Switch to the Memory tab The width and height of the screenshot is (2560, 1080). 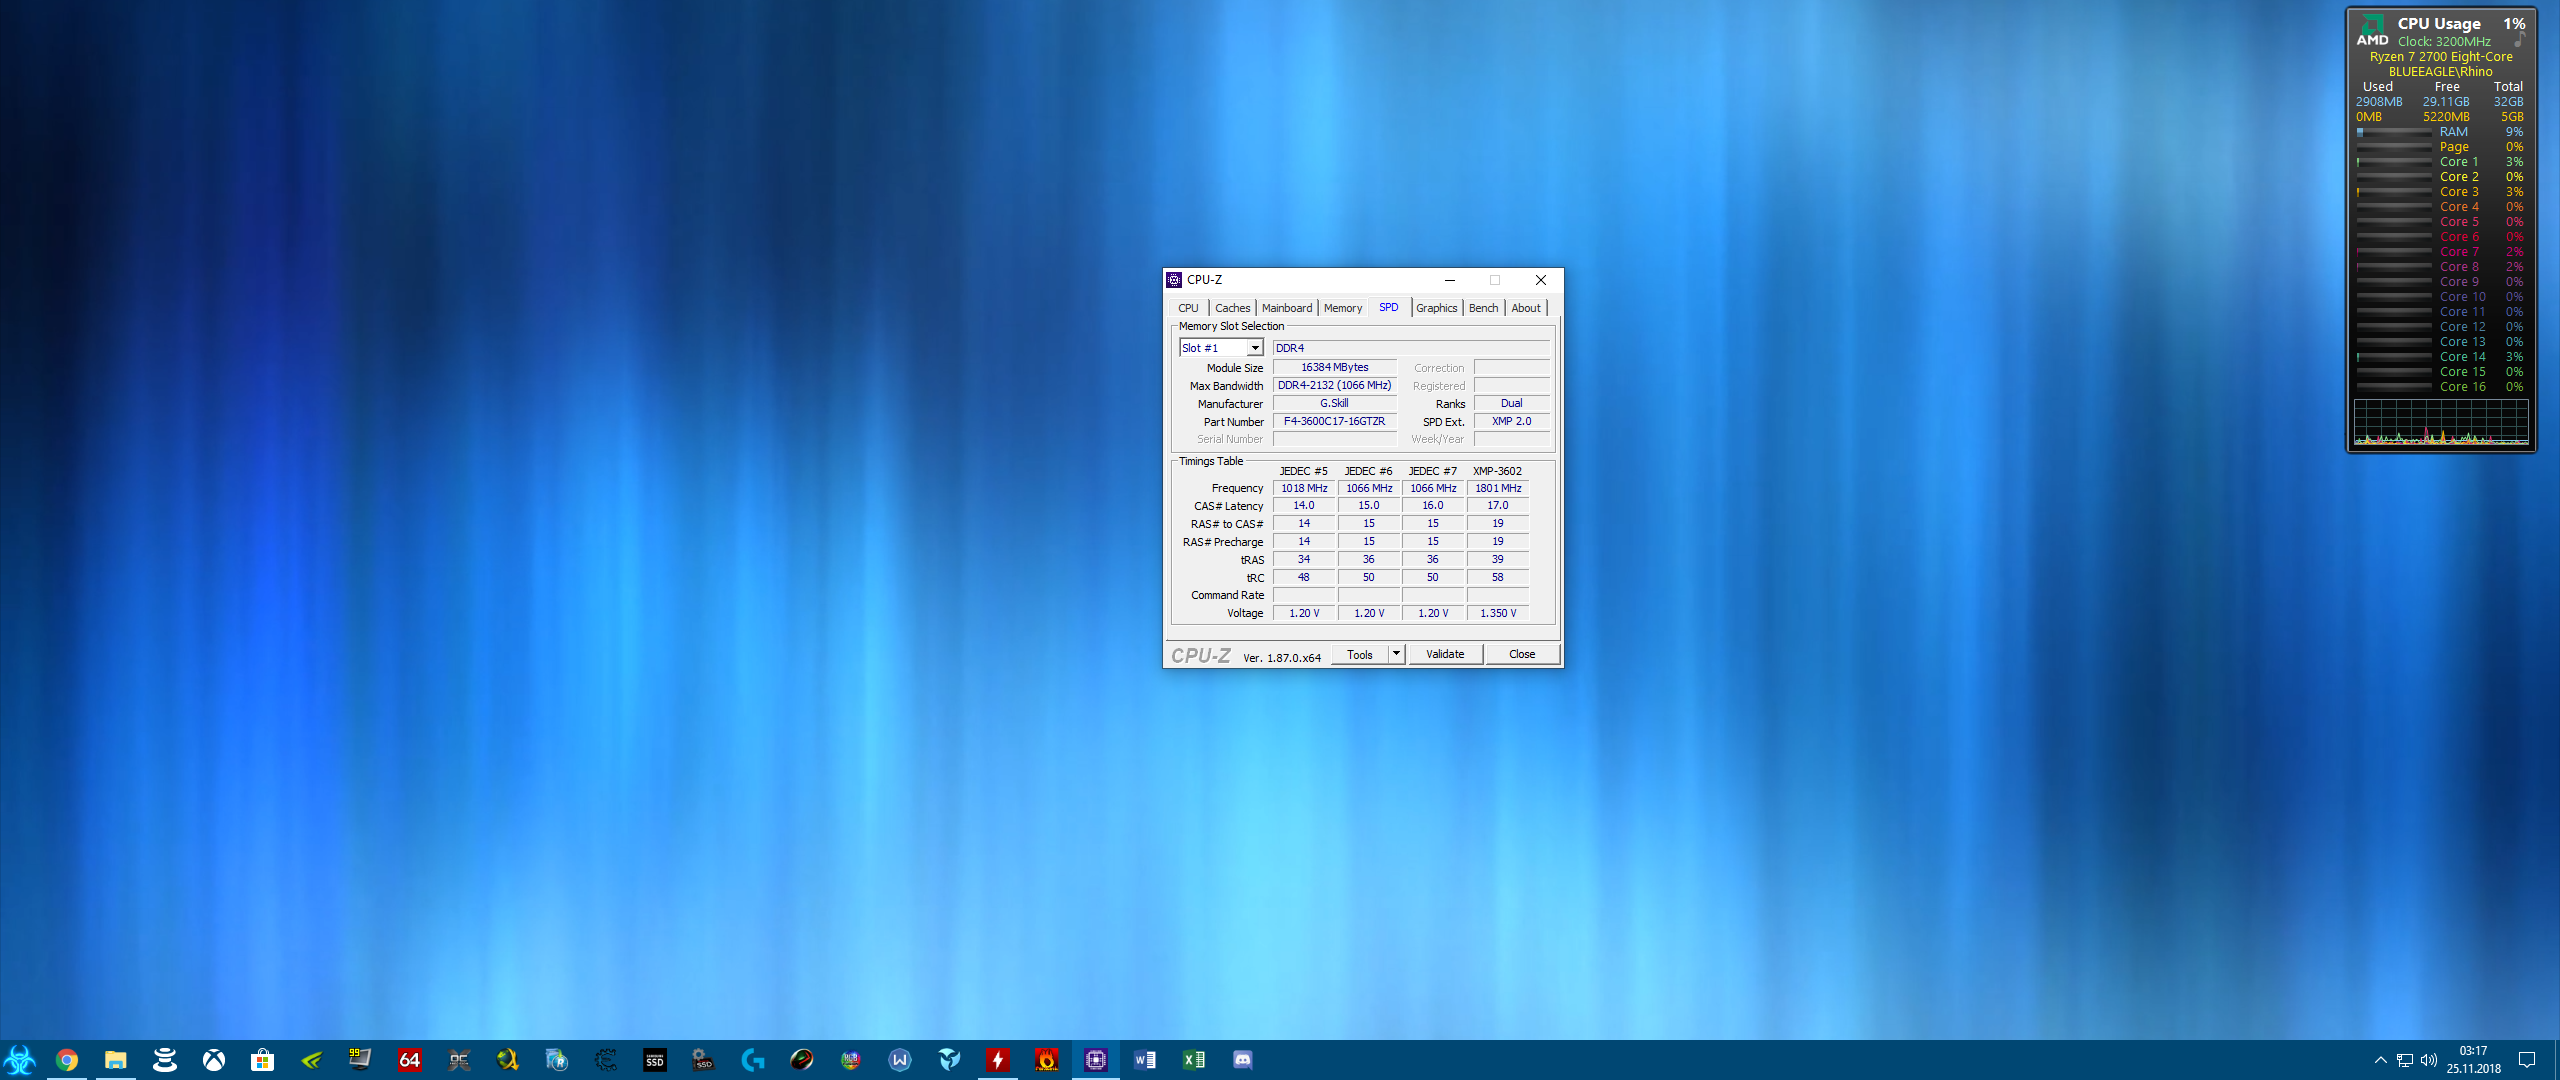coord(1342,308)
